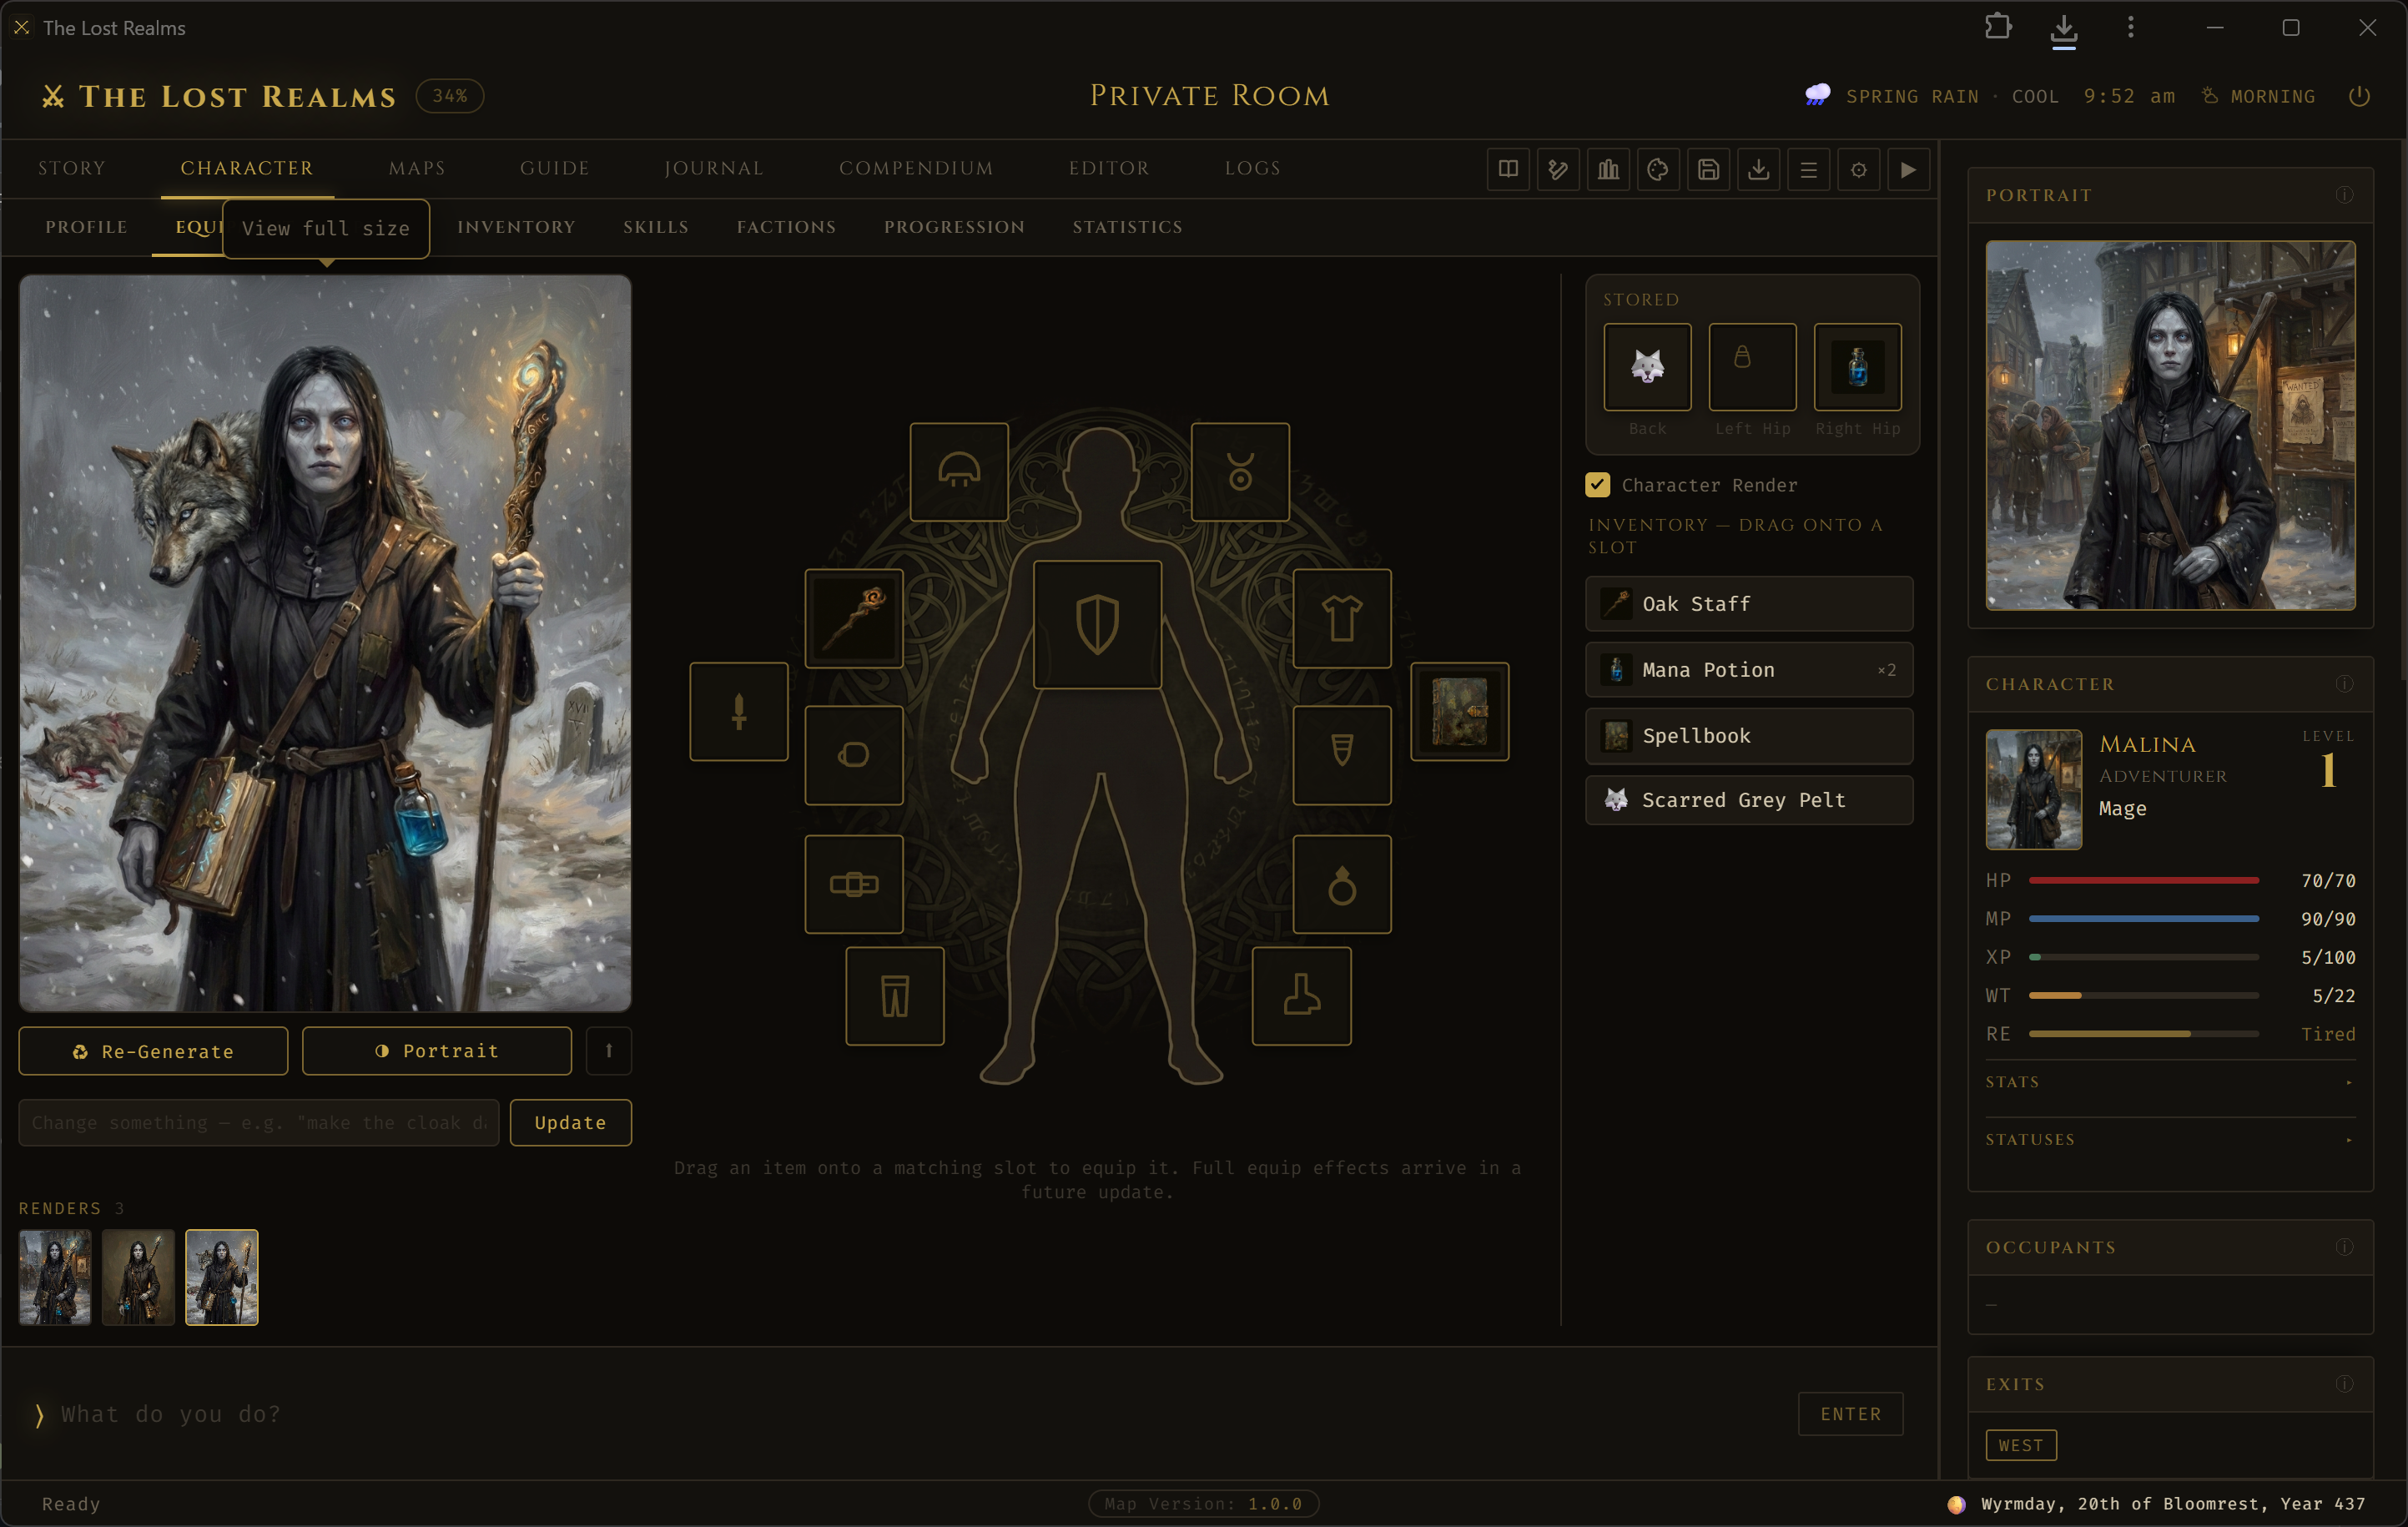Select the helmet head equipment slot
Viewport: 2408px width, 1527px height.
(959, 471)
